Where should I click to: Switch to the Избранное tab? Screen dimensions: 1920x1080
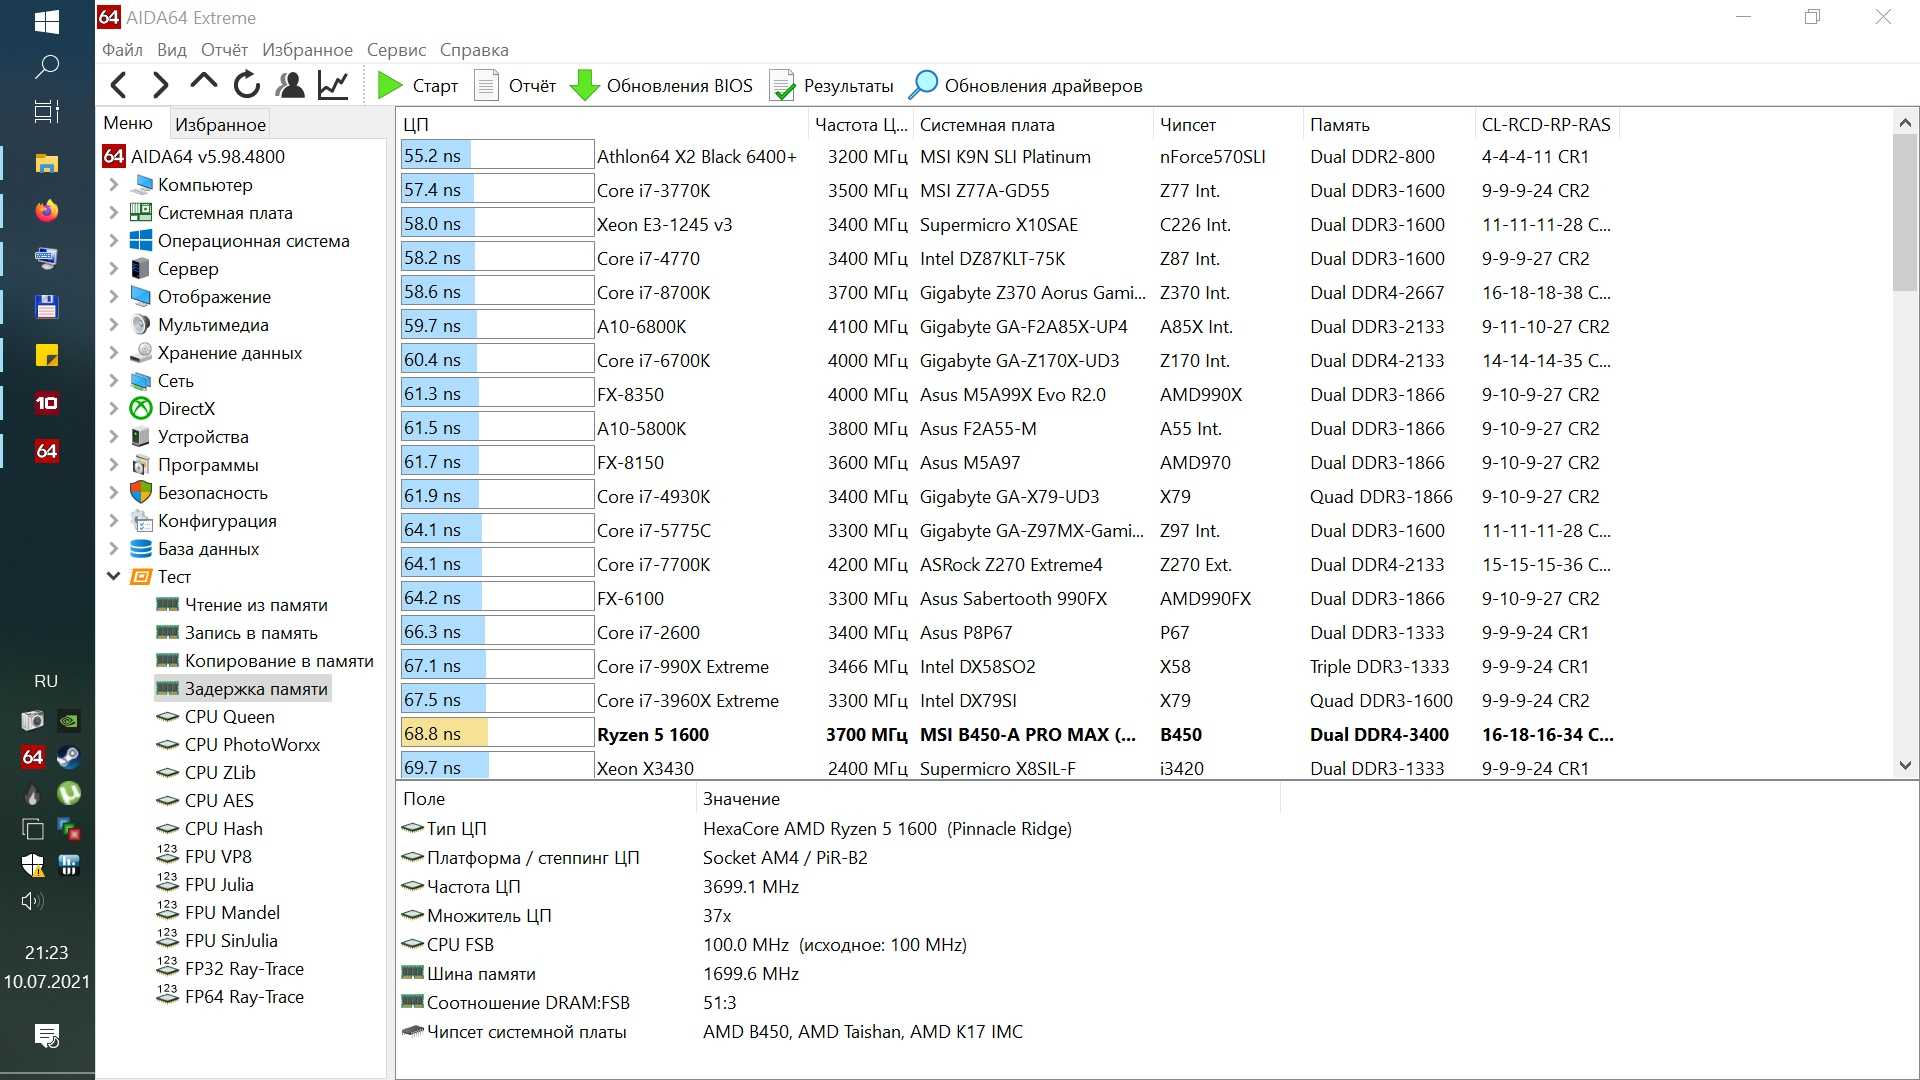[x=220, y=124]
